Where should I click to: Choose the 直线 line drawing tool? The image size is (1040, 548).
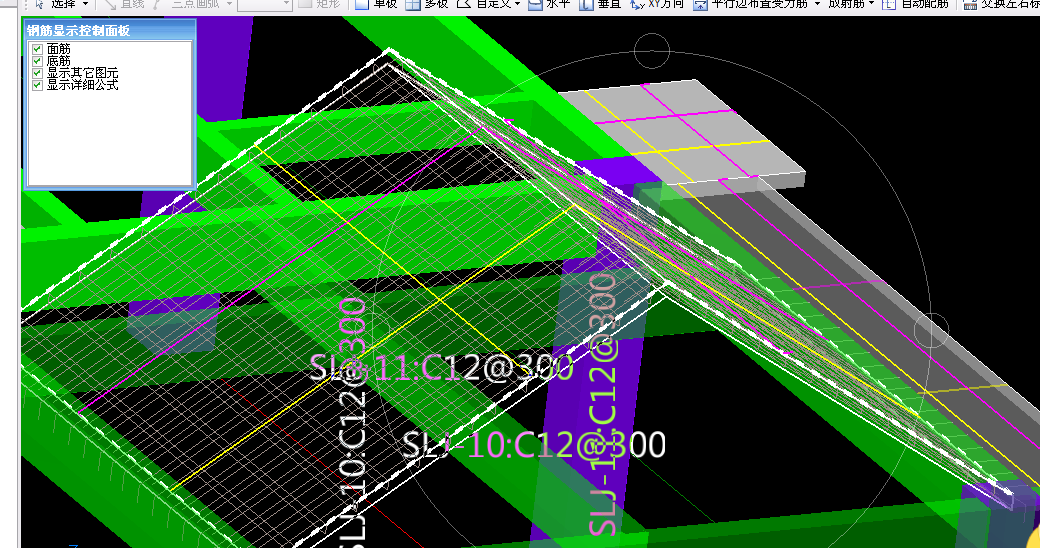pyautogui.click(x=125, y=4)
